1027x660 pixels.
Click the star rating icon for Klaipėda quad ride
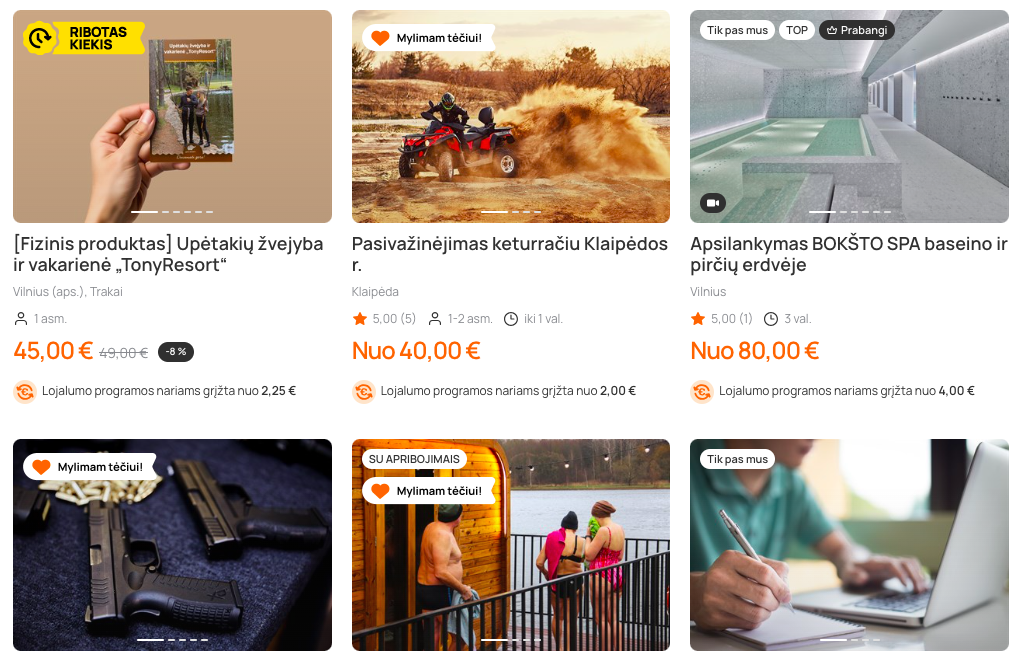(x=360, y=319)
